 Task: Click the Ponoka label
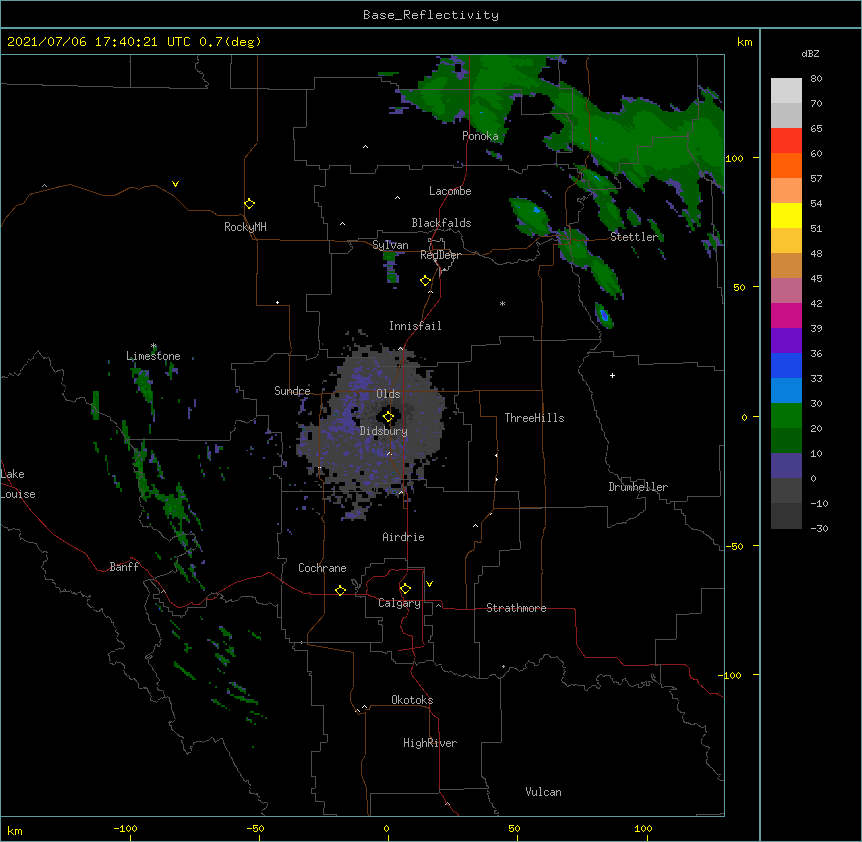pyautogui.click(x=480, y=136)
